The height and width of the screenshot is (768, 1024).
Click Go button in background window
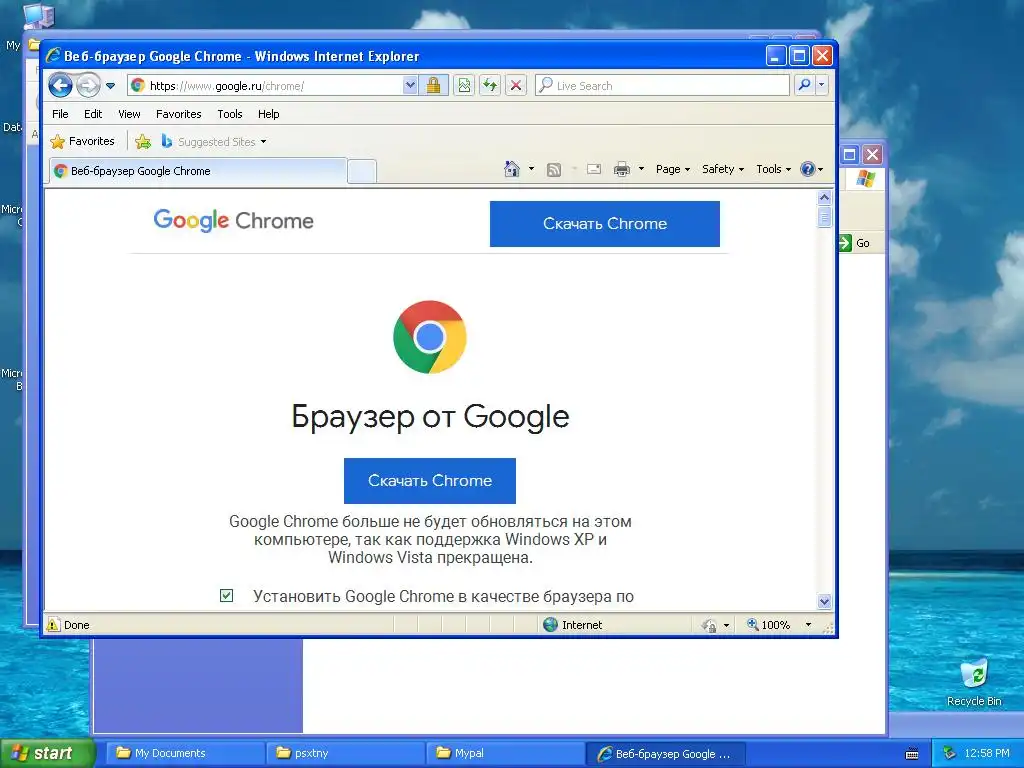854,243
